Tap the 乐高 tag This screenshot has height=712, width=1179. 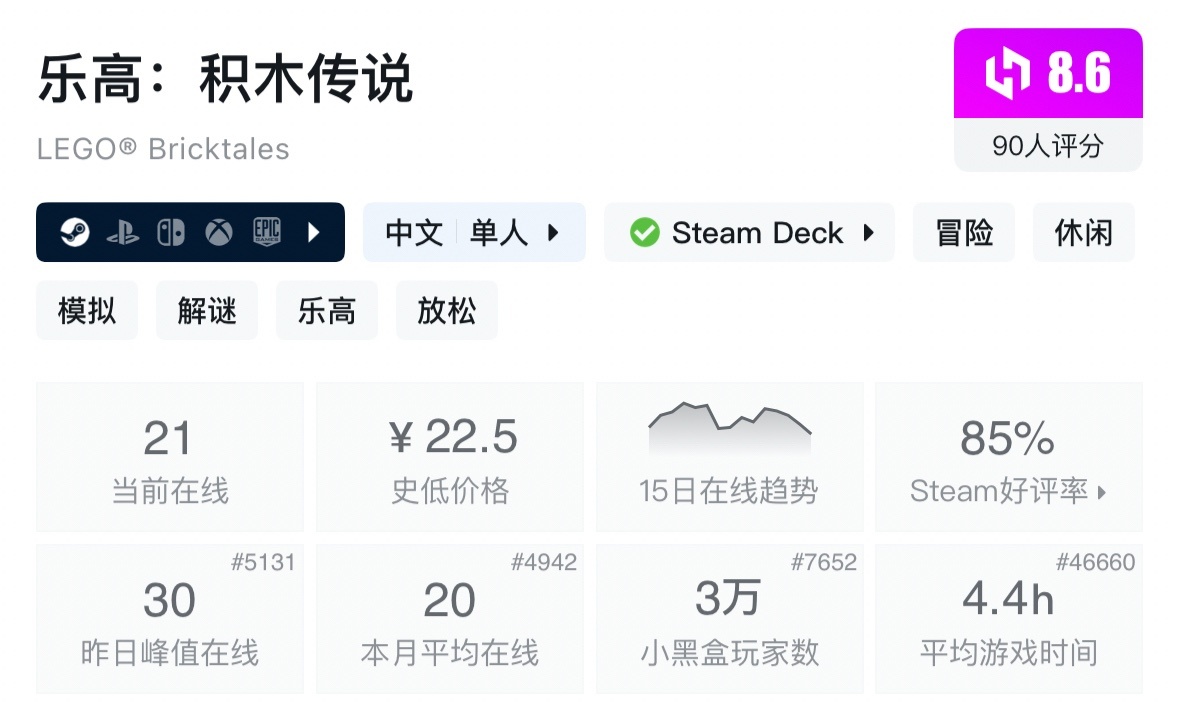click(x=327, y=311)
